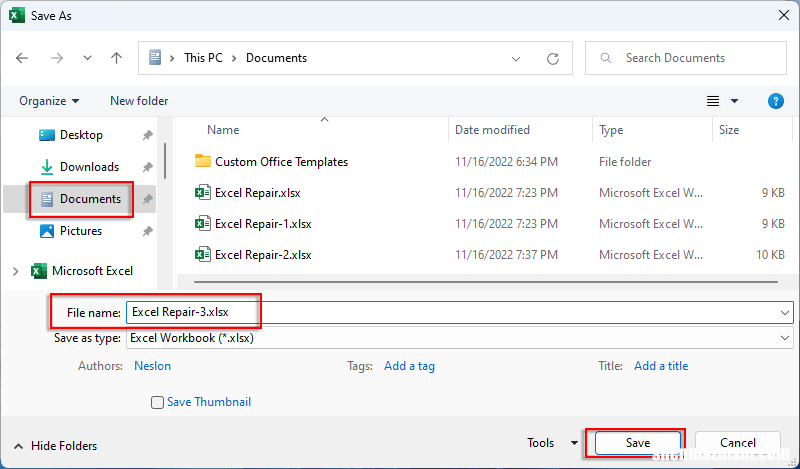
Task: Open the Tools dropdown menu
Action: (553, 442)
